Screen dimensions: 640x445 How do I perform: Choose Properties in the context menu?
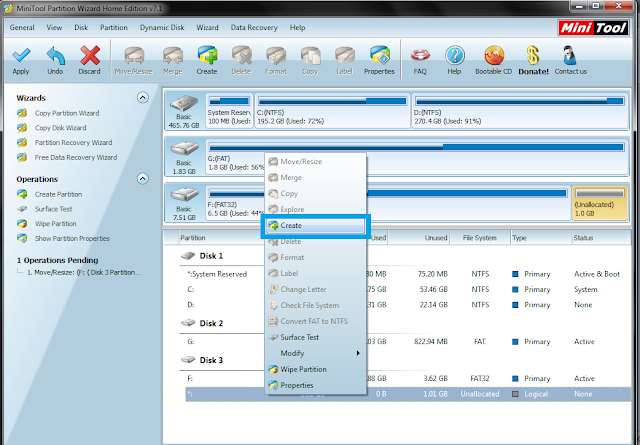tap(315, 385)
